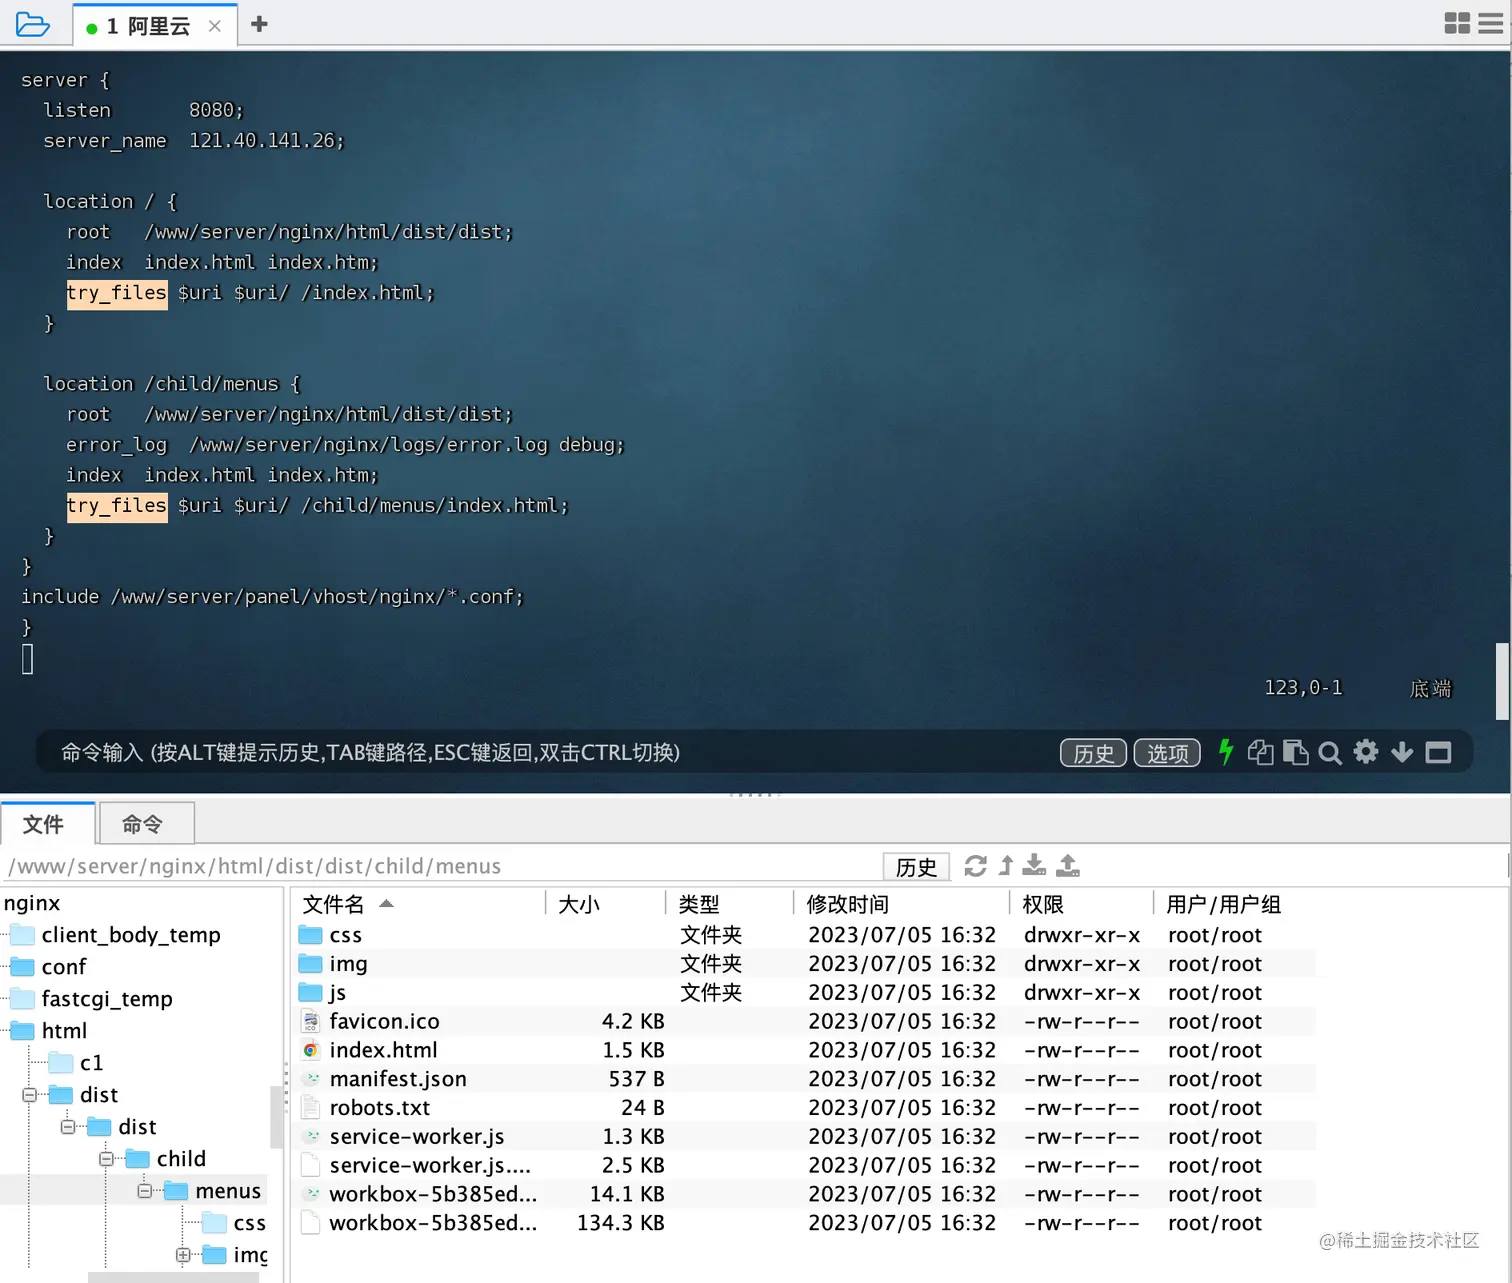
Task: Select img folder row in file list
Action: [805, 964]
